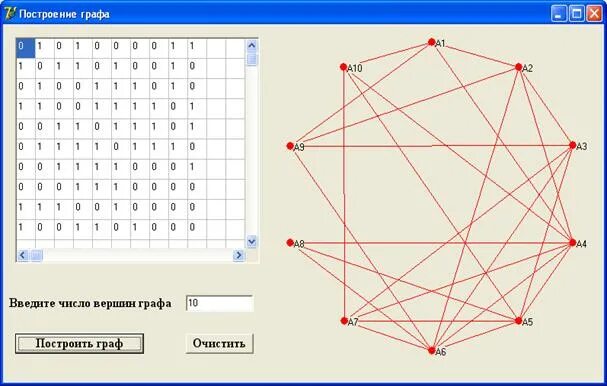The height and width of the screenshot is (386, 607).
Task: Click graph vertex A1
Action: pyautogui.click(x=432, y=42)
